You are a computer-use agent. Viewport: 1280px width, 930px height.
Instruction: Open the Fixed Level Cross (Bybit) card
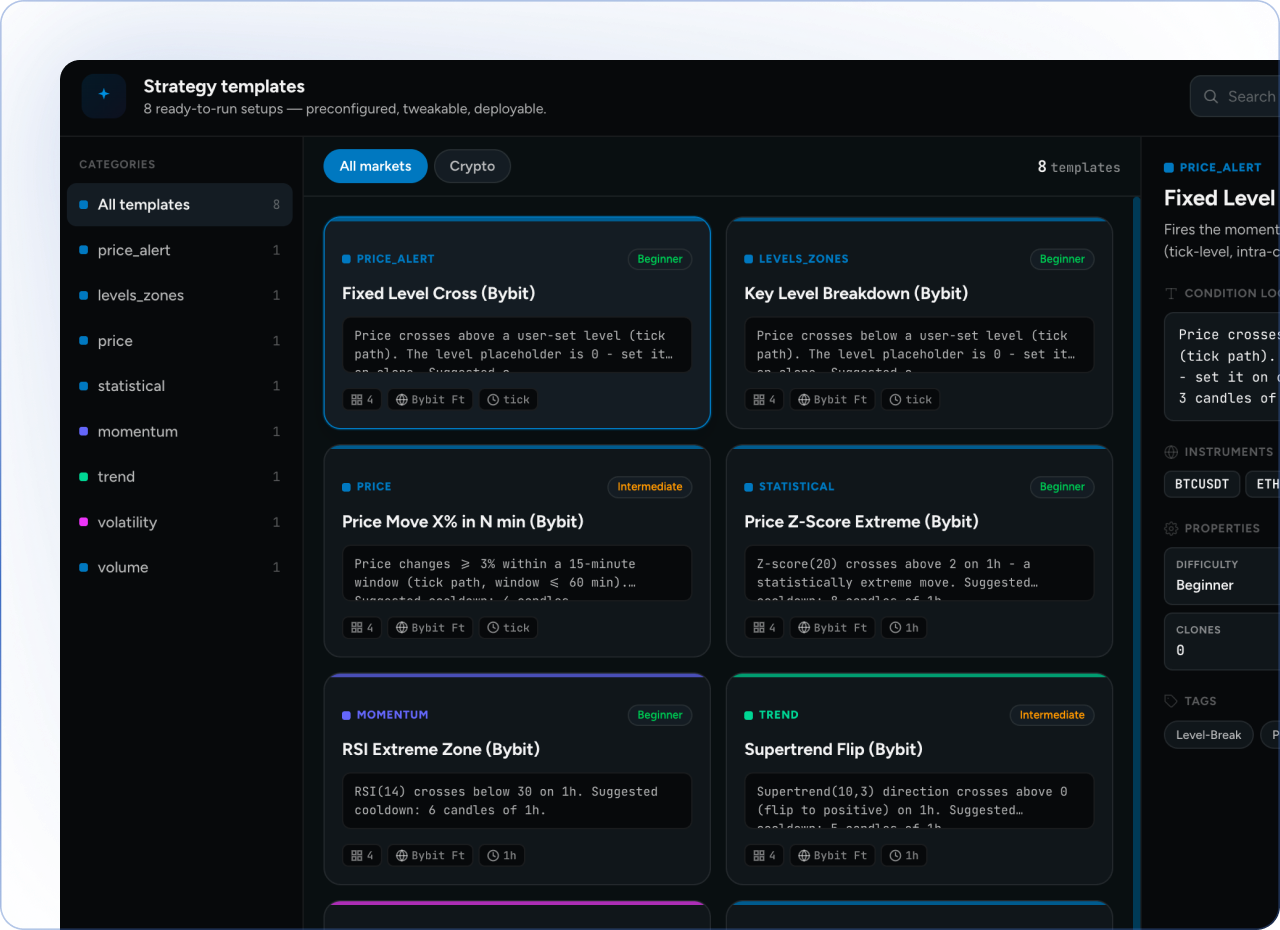click(517, 322)
